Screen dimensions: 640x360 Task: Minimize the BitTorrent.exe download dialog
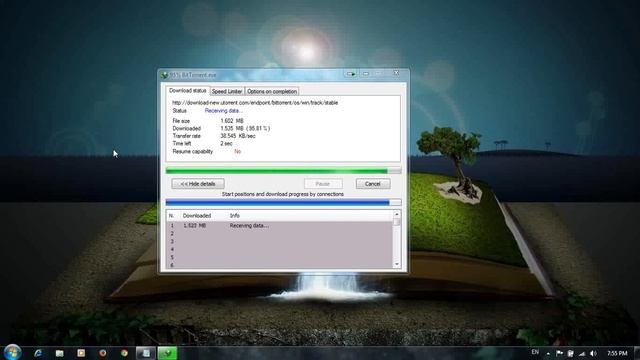pos(366,74)
